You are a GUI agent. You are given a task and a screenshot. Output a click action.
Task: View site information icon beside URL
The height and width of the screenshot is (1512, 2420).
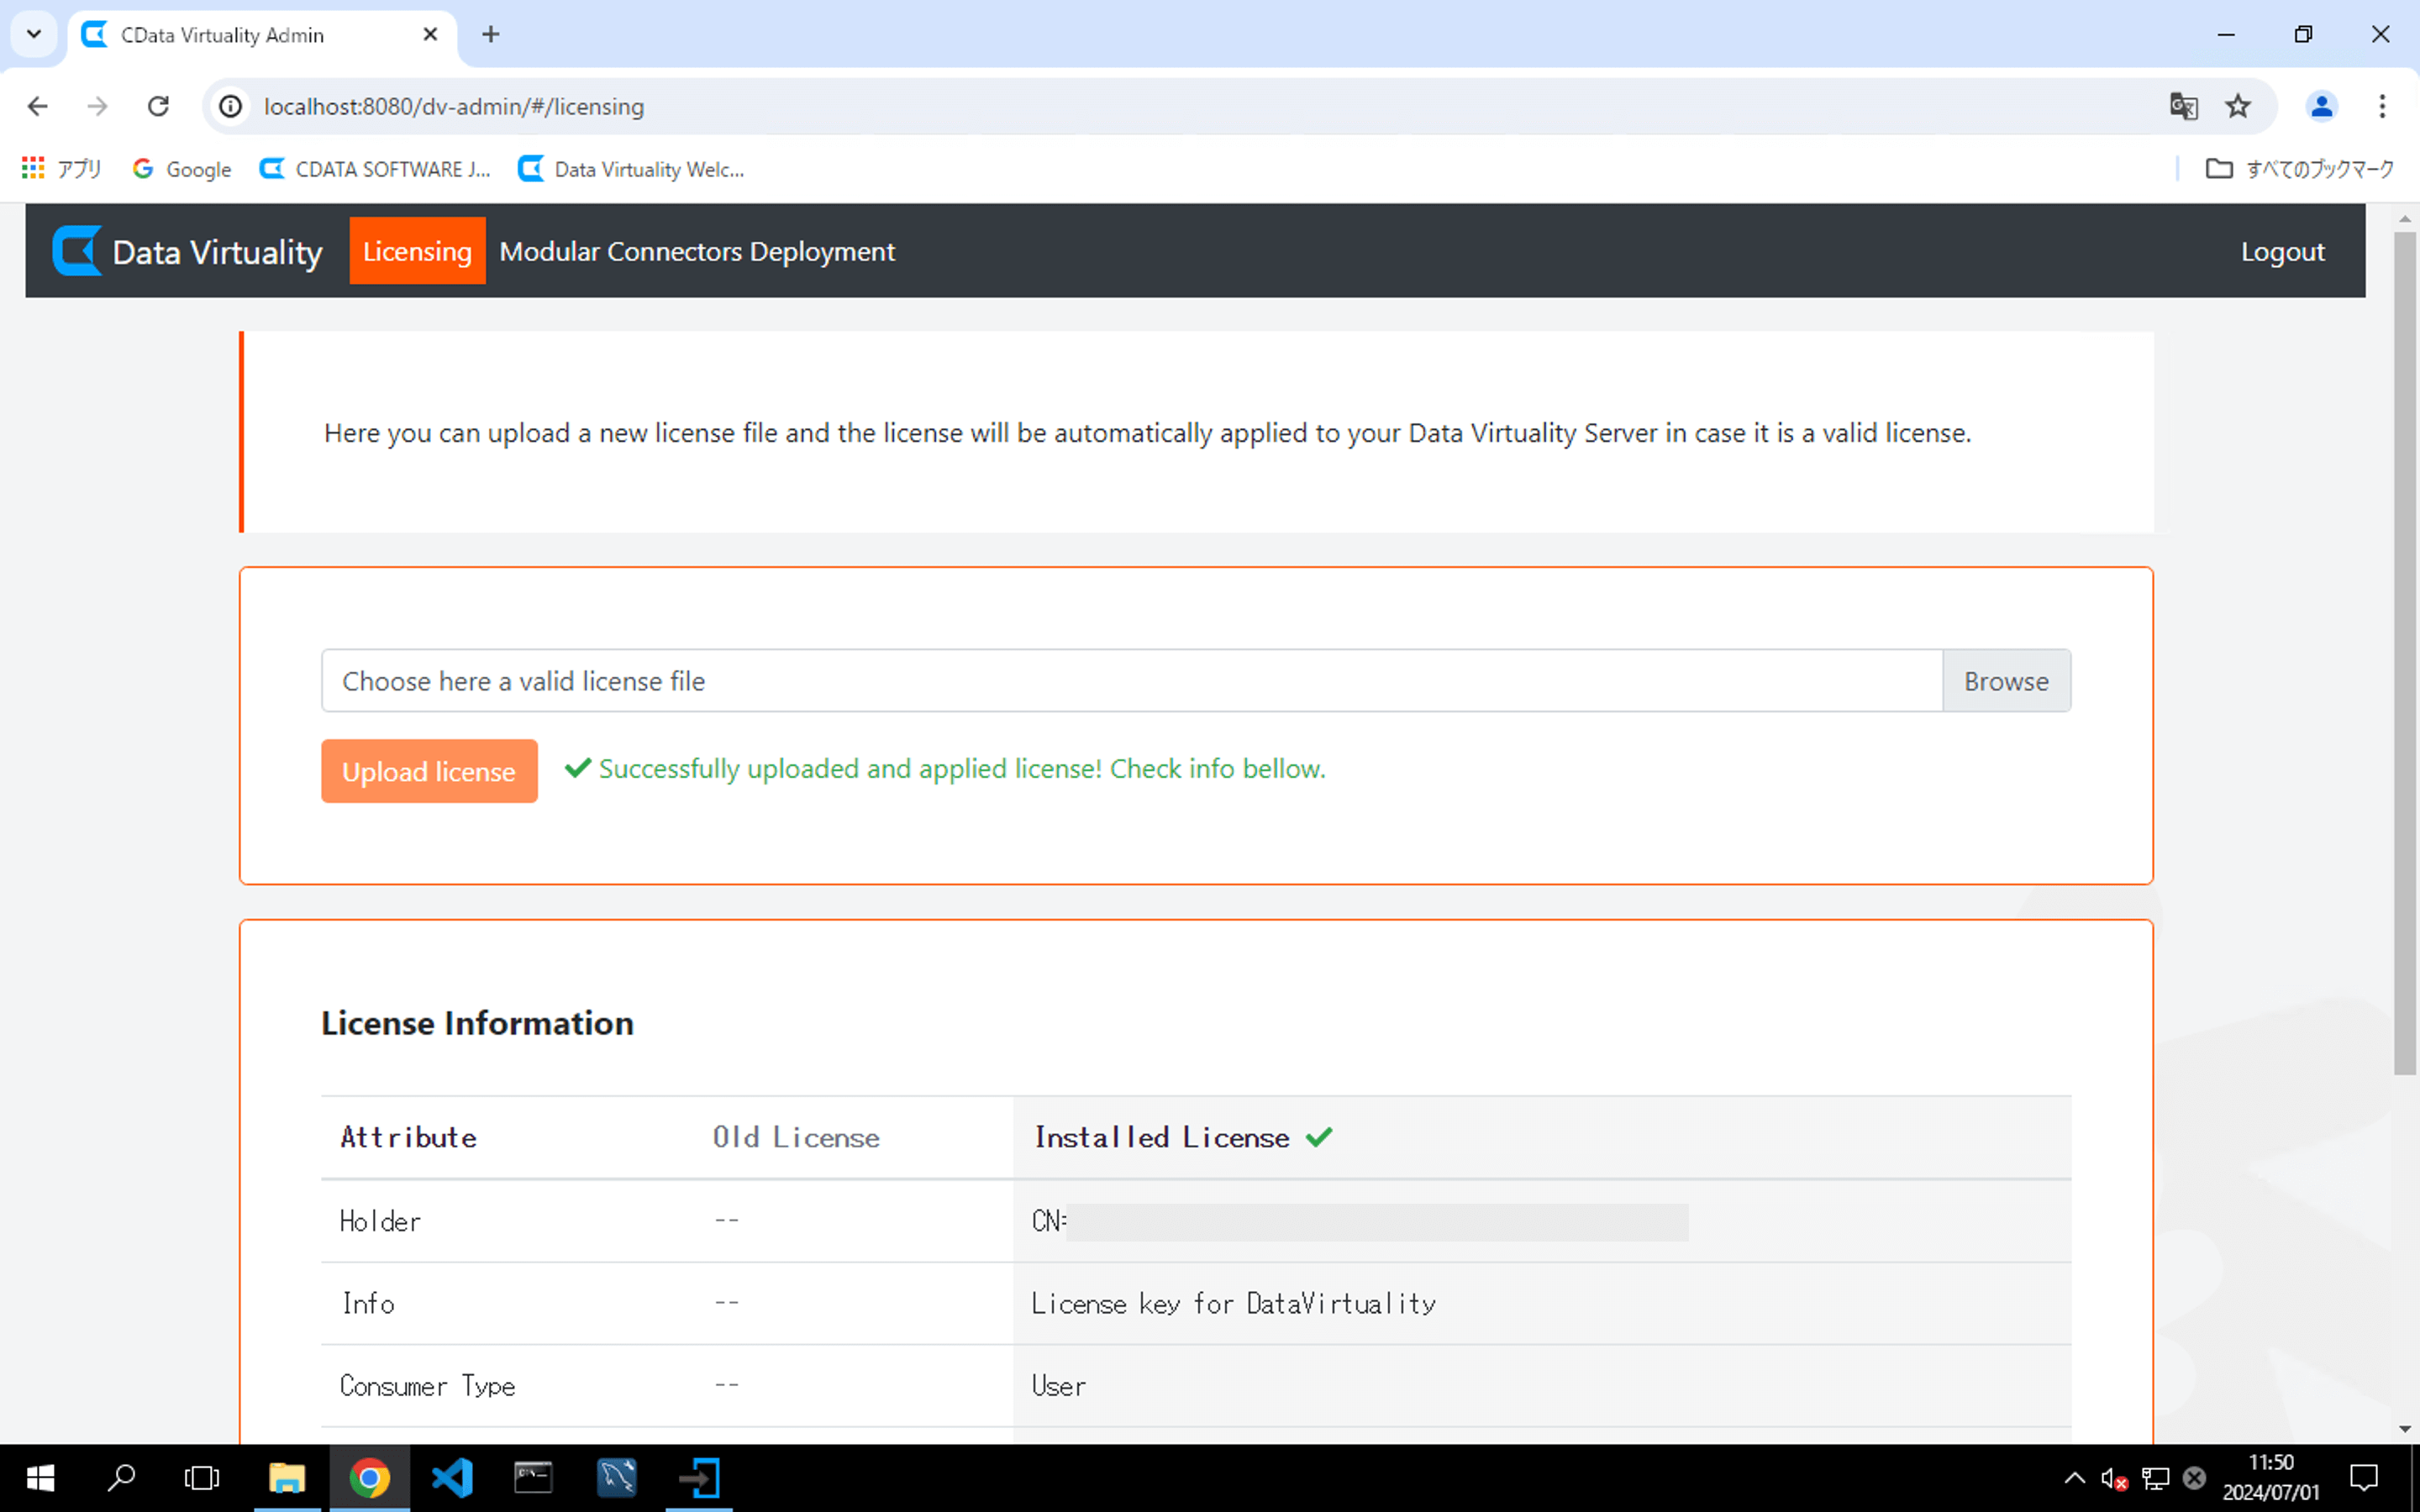(x=231, y=106)
